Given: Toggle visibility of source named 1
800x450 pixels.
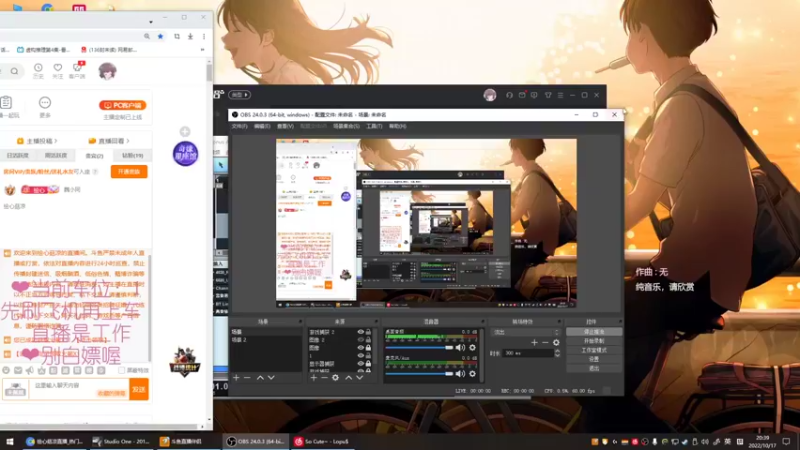Looking at the screenshot, I should 361,356.
